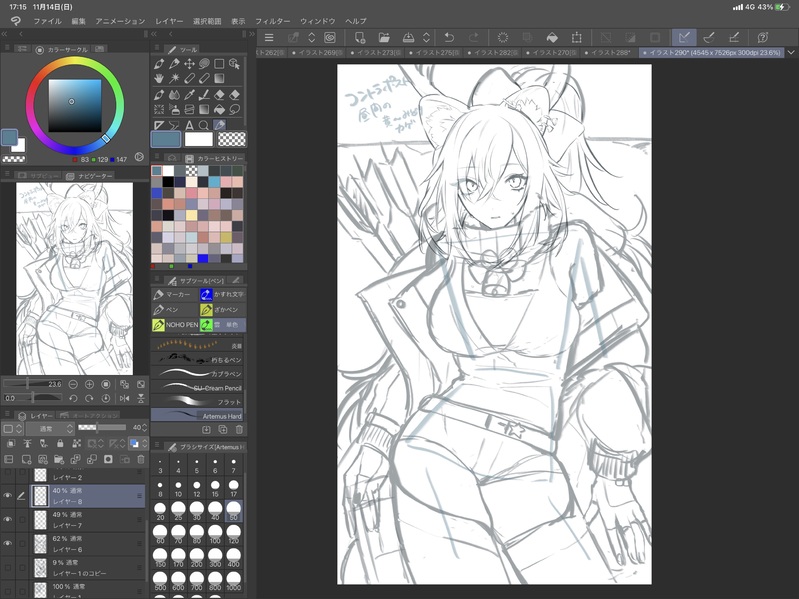Hide layer 6 with eye icon

point(8,543)
